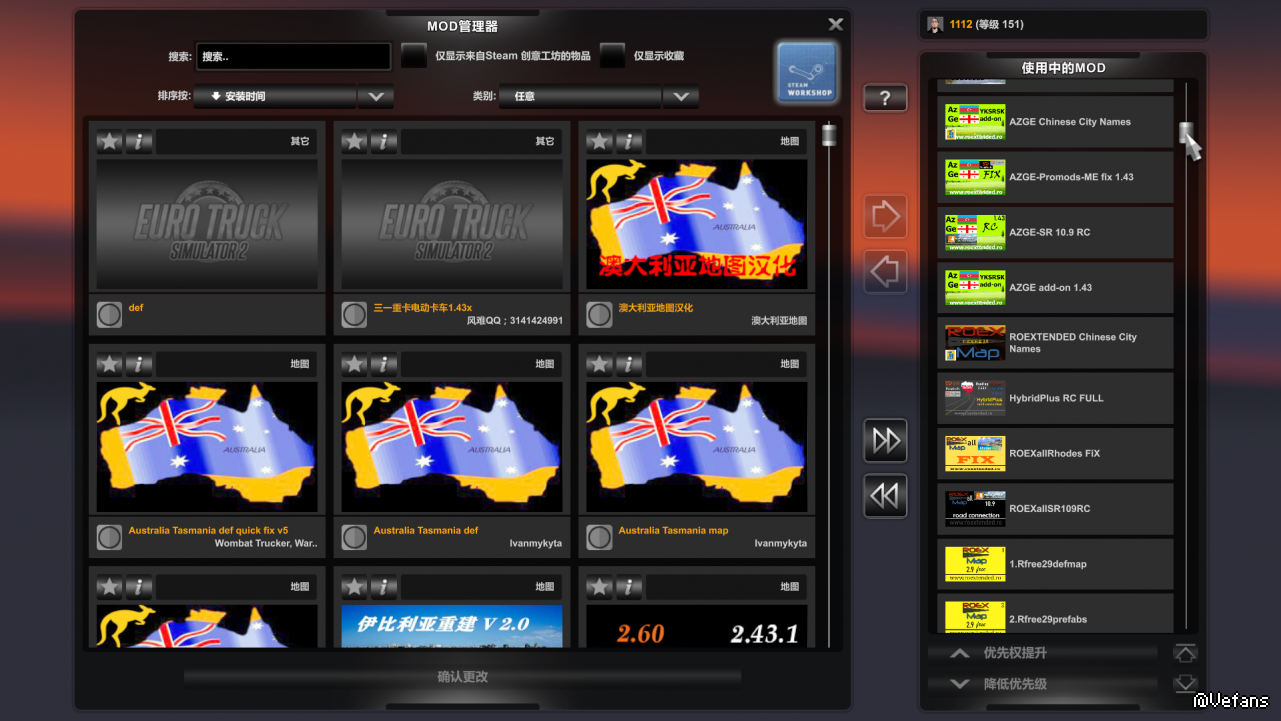1281x721 pixels.
Task: Click the 搜索 search input field
Action: point(293,57)
